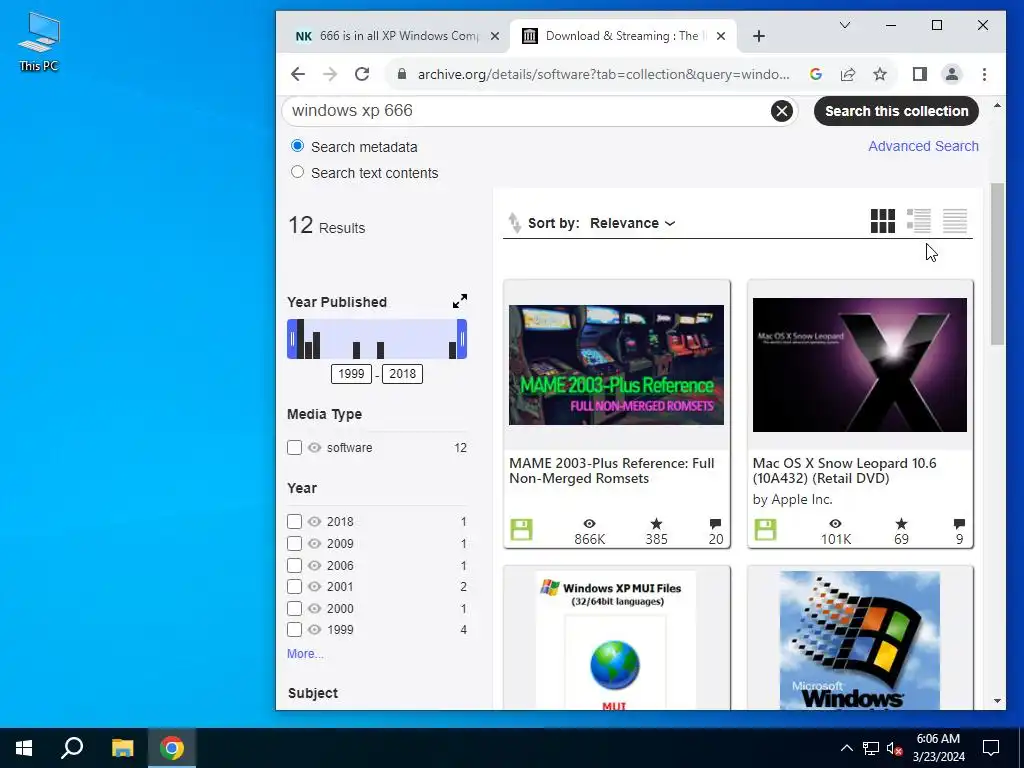Click the archive.org address bar URL

603,74
